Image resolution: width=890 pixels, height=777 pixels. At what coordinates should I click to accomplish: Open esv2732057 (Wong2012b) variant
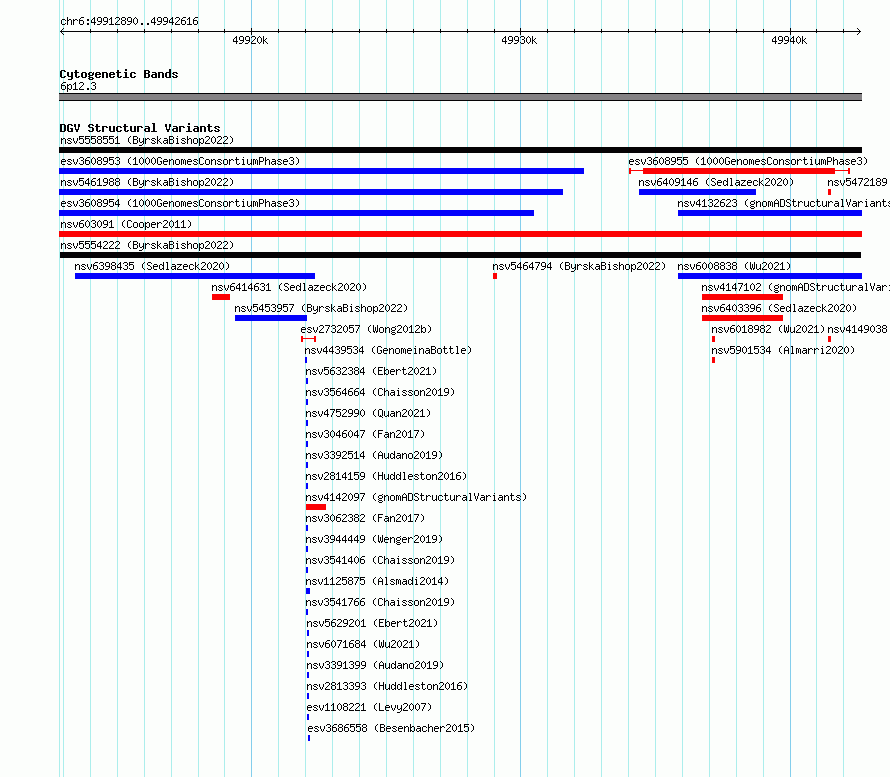pos(366,329)
